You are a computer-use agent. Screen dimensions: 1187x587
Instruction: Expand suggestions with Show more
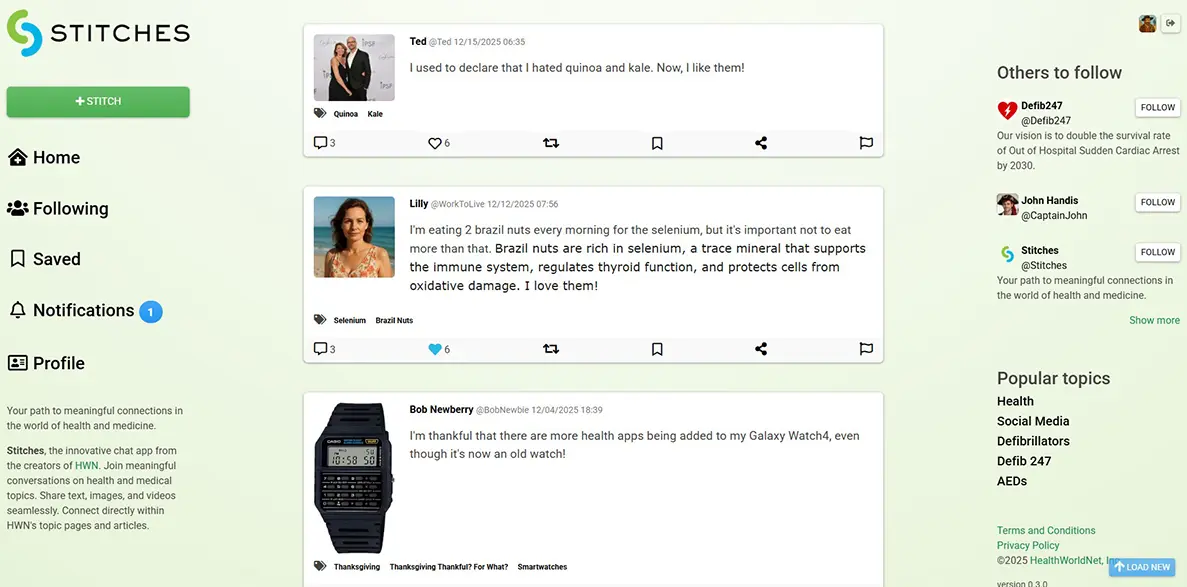1154,320
